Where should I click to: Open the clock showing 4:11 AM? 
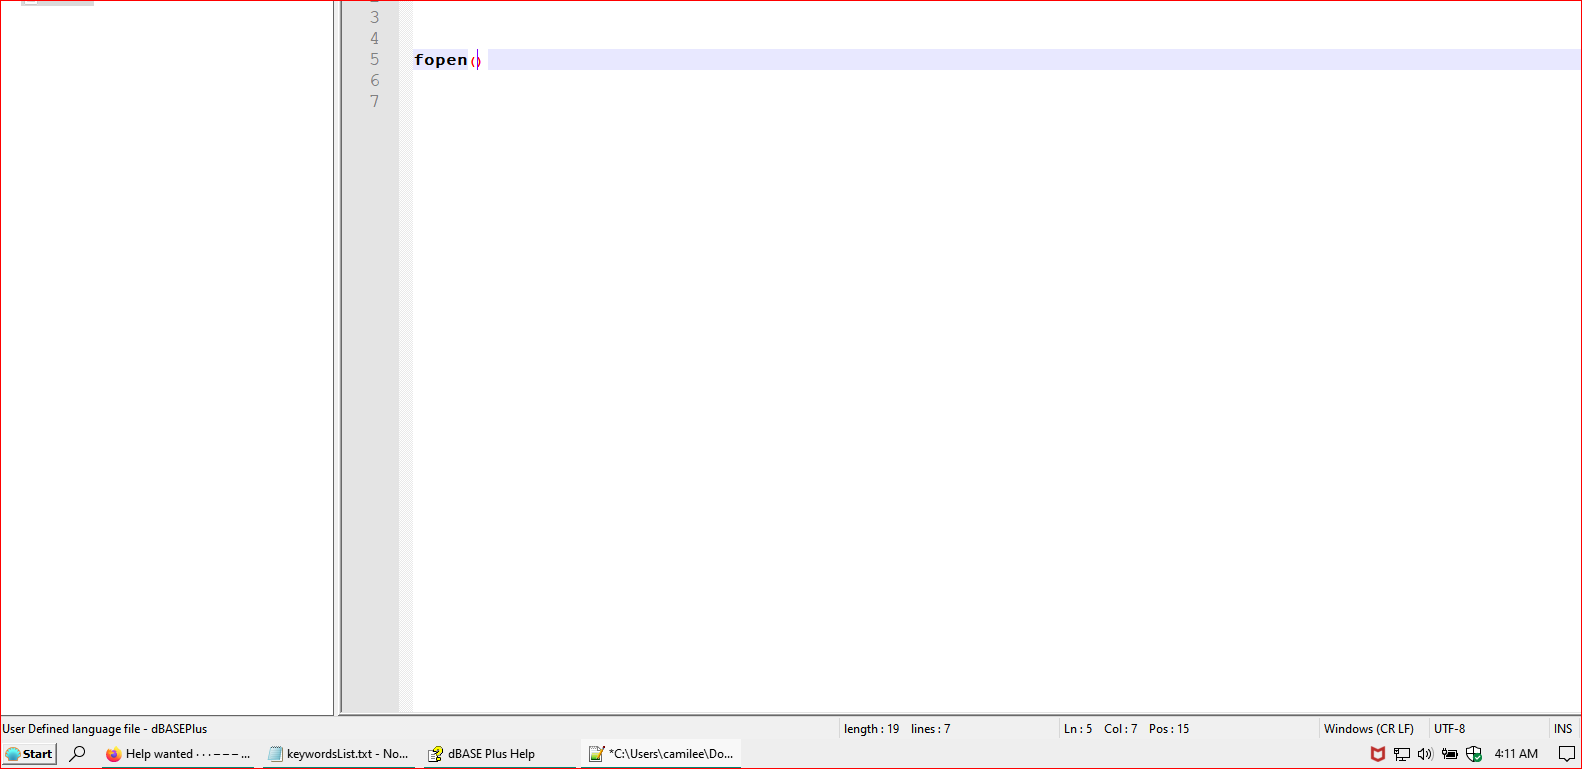pos(1516,754)
